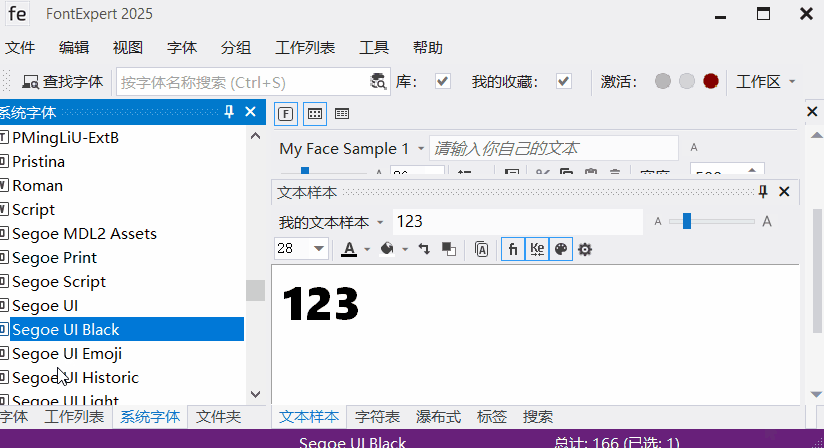
Task: Click the 查找字体 toolbar button
Action: click(x=62, y=82)
